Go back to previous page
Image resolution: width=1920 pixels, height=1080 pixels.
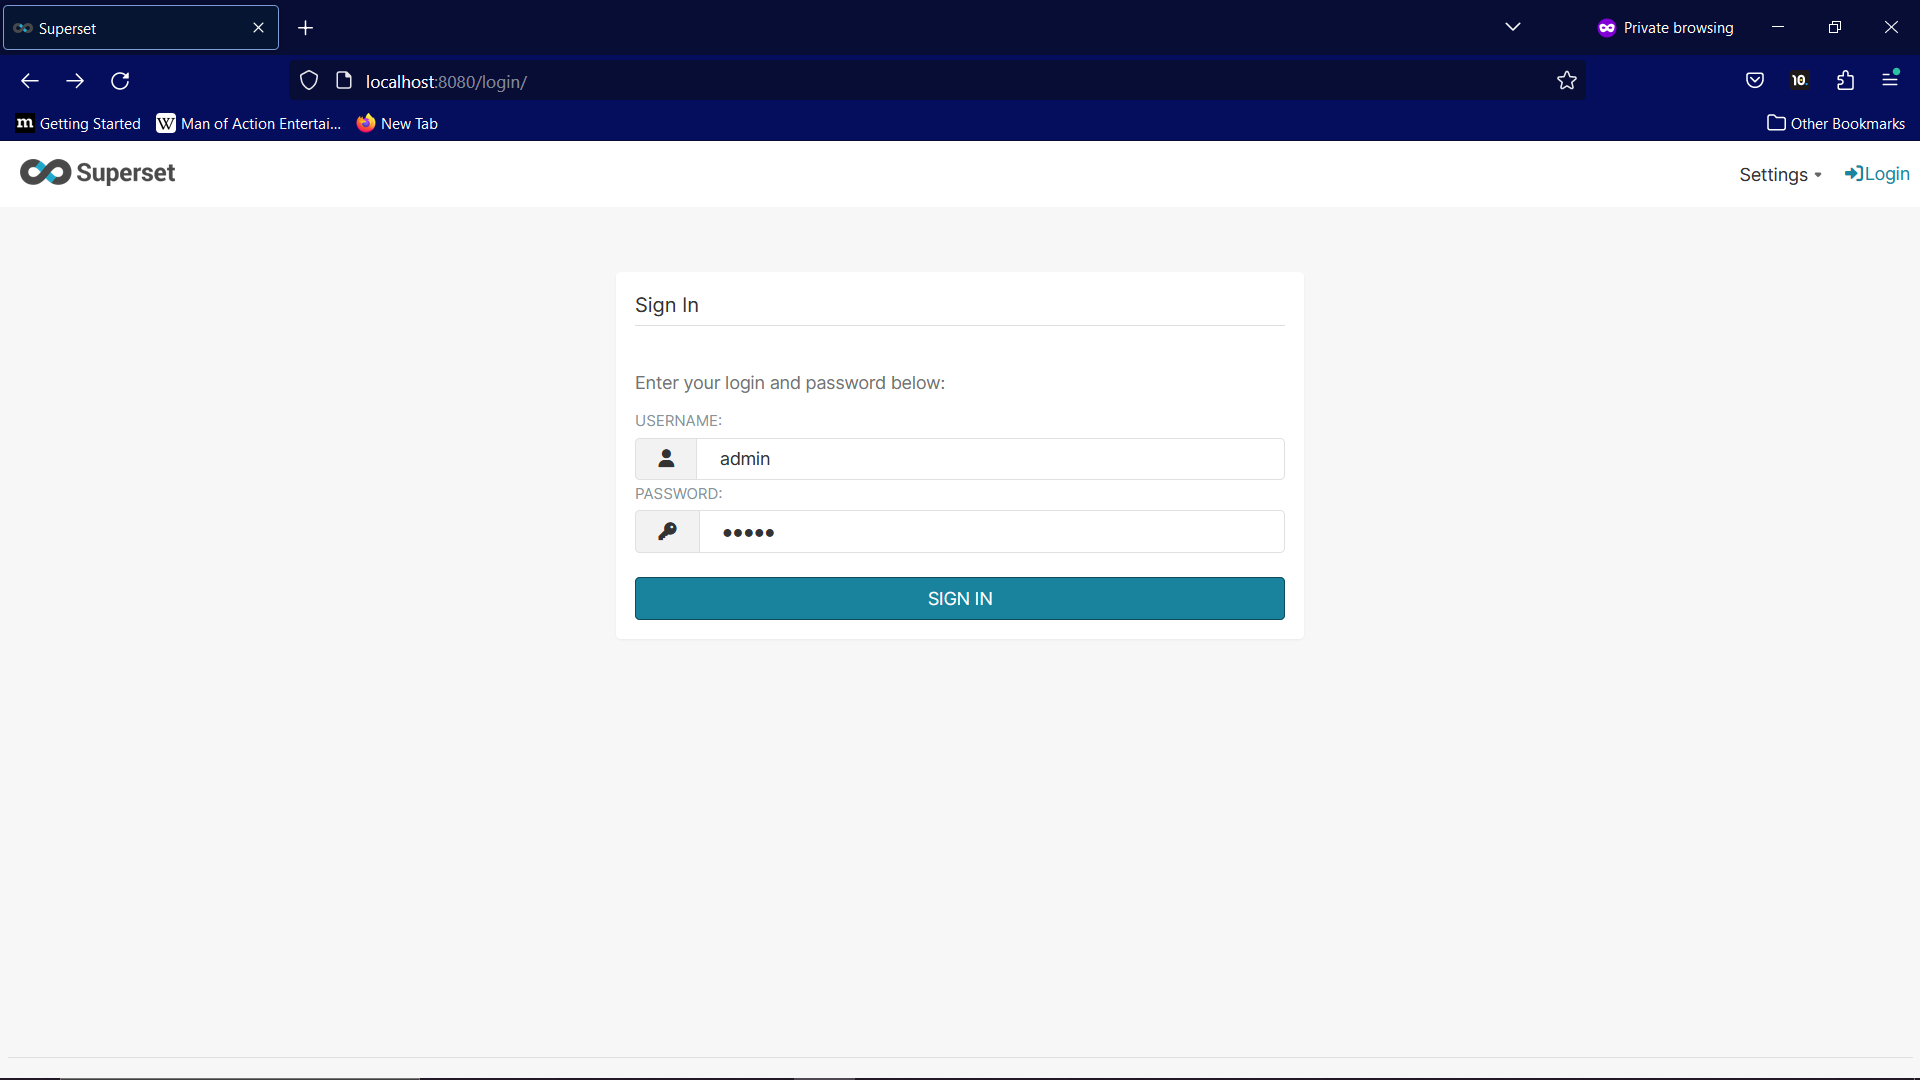click(30, 81)
